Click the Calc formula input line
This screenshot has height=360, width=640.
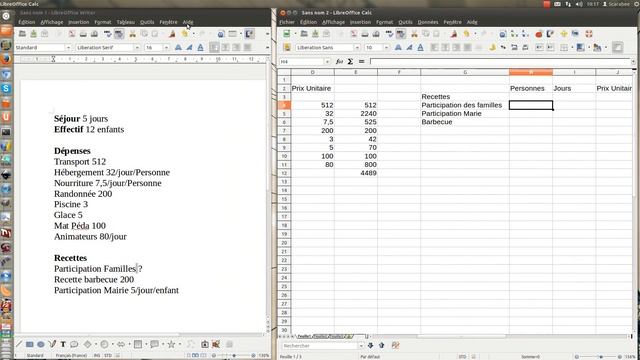(500, 62)
